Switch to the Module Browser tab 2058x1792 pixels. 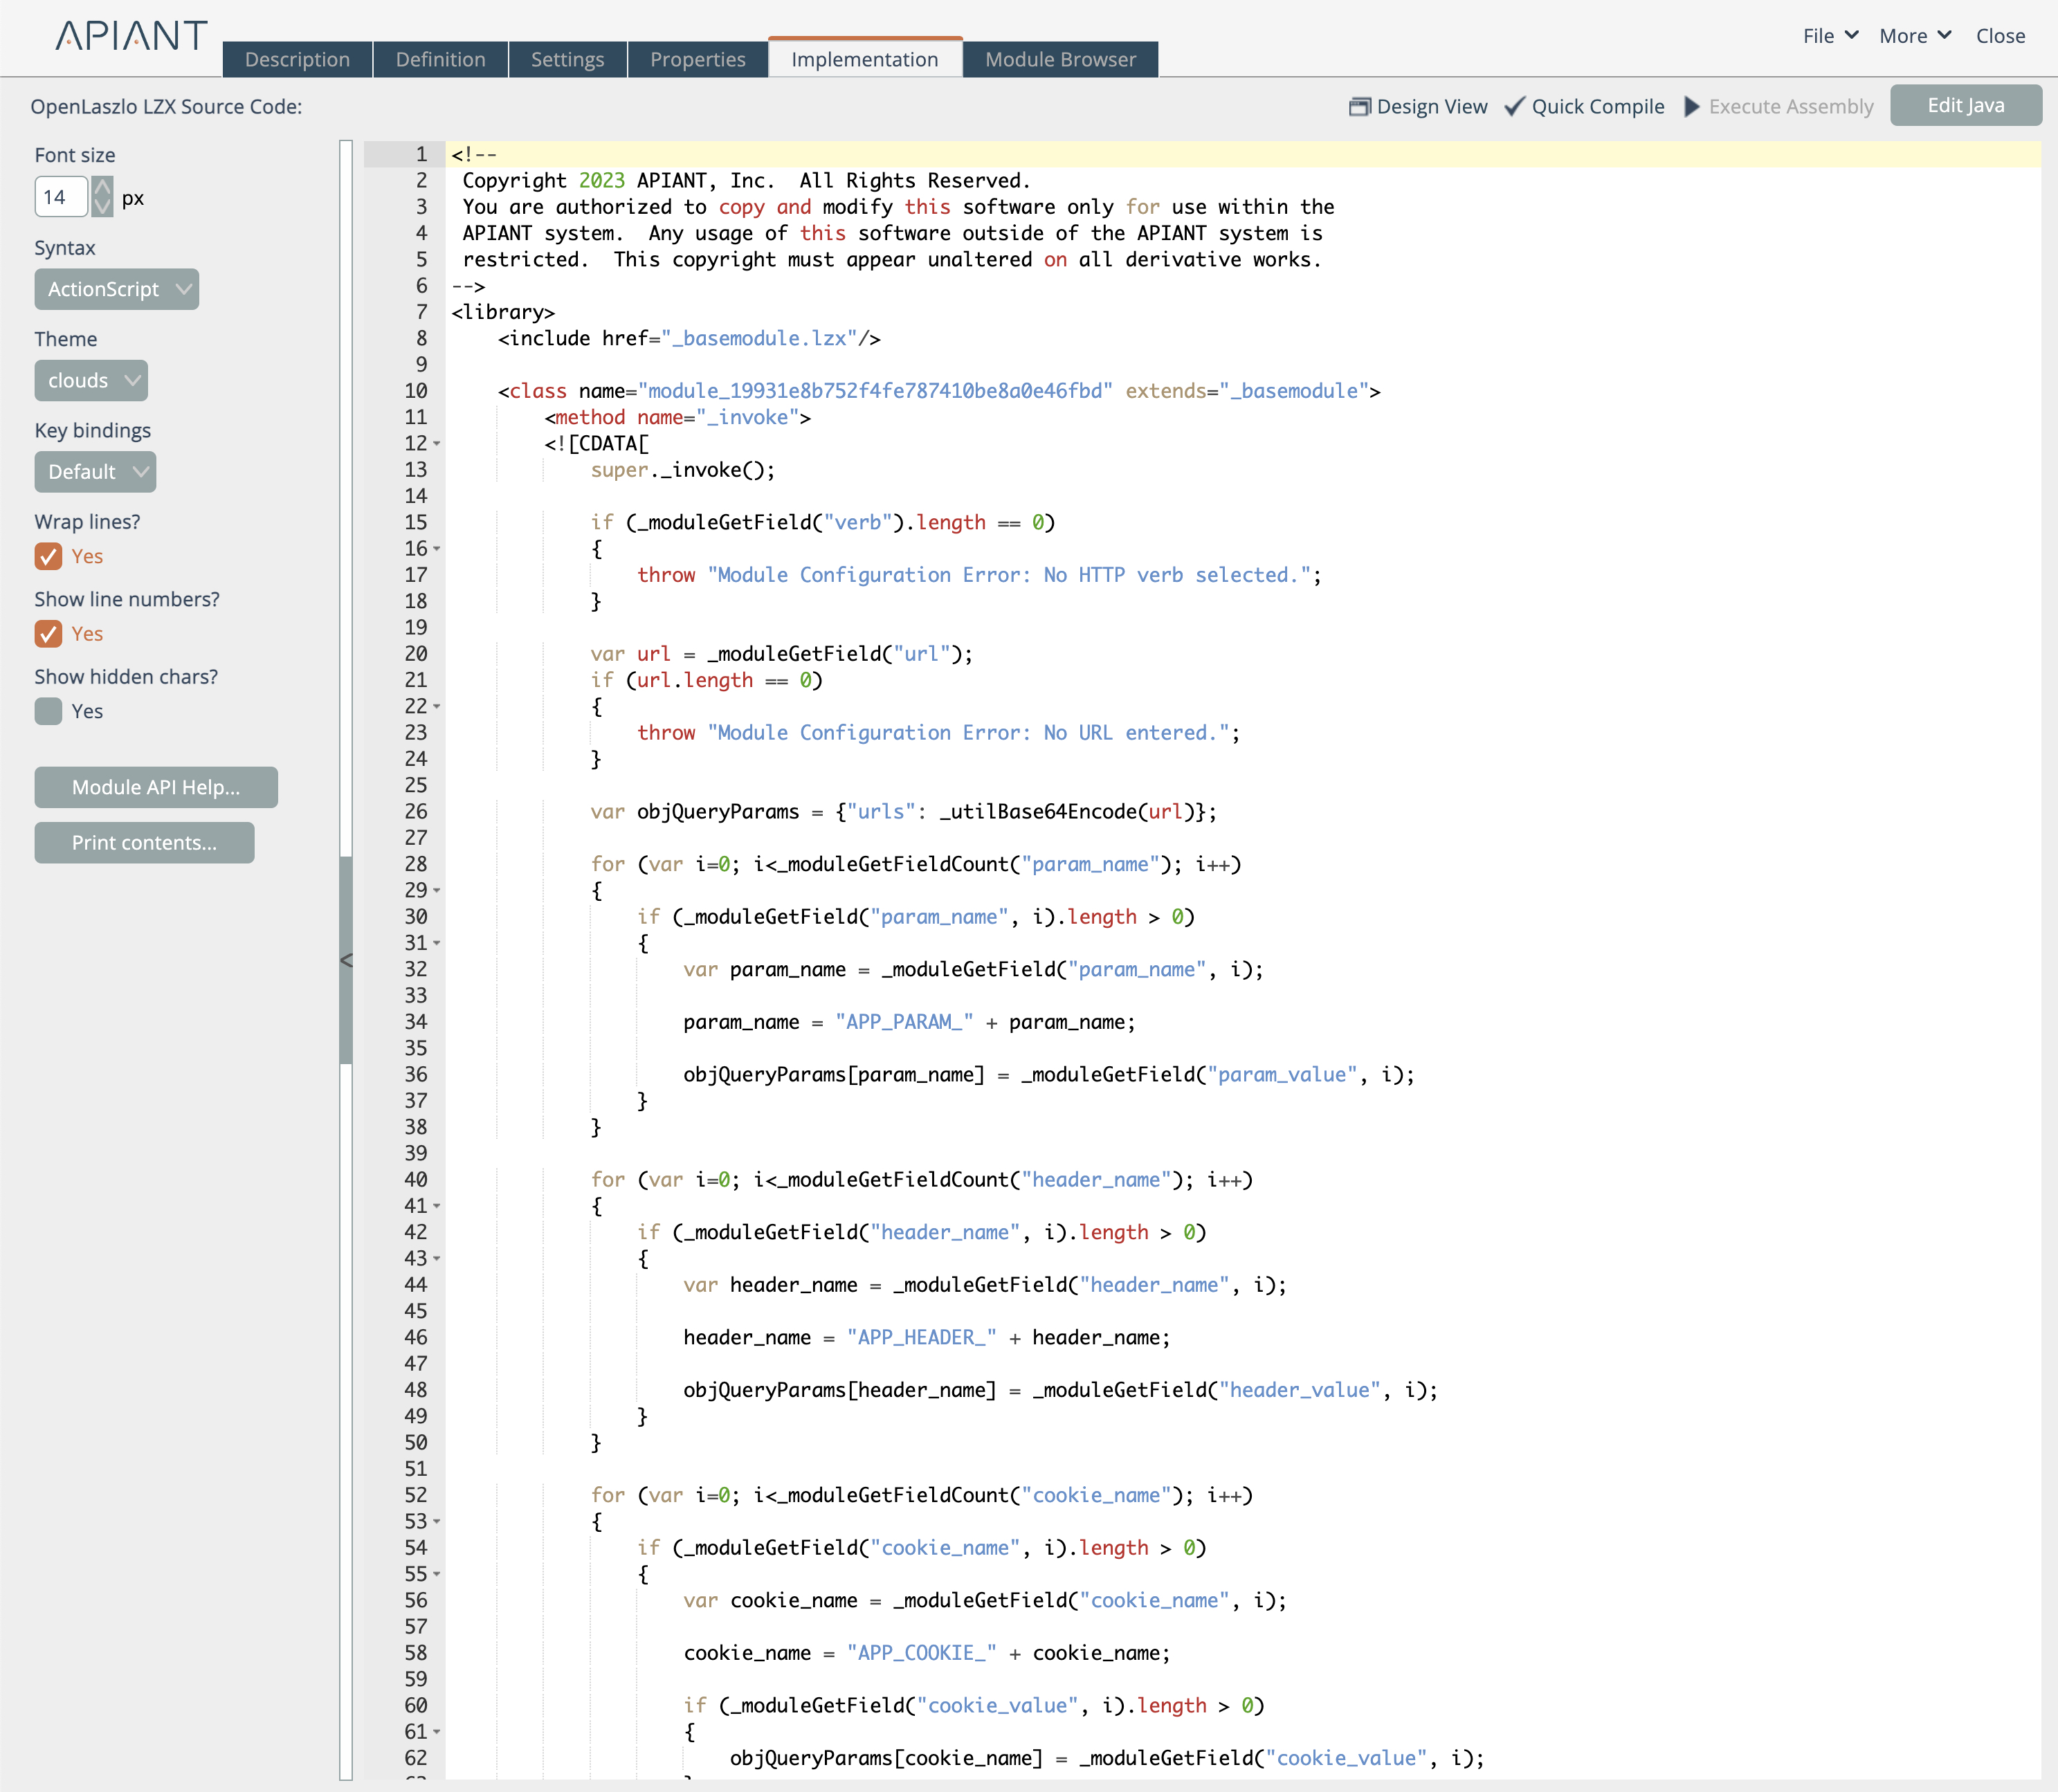coord(1060,59)
